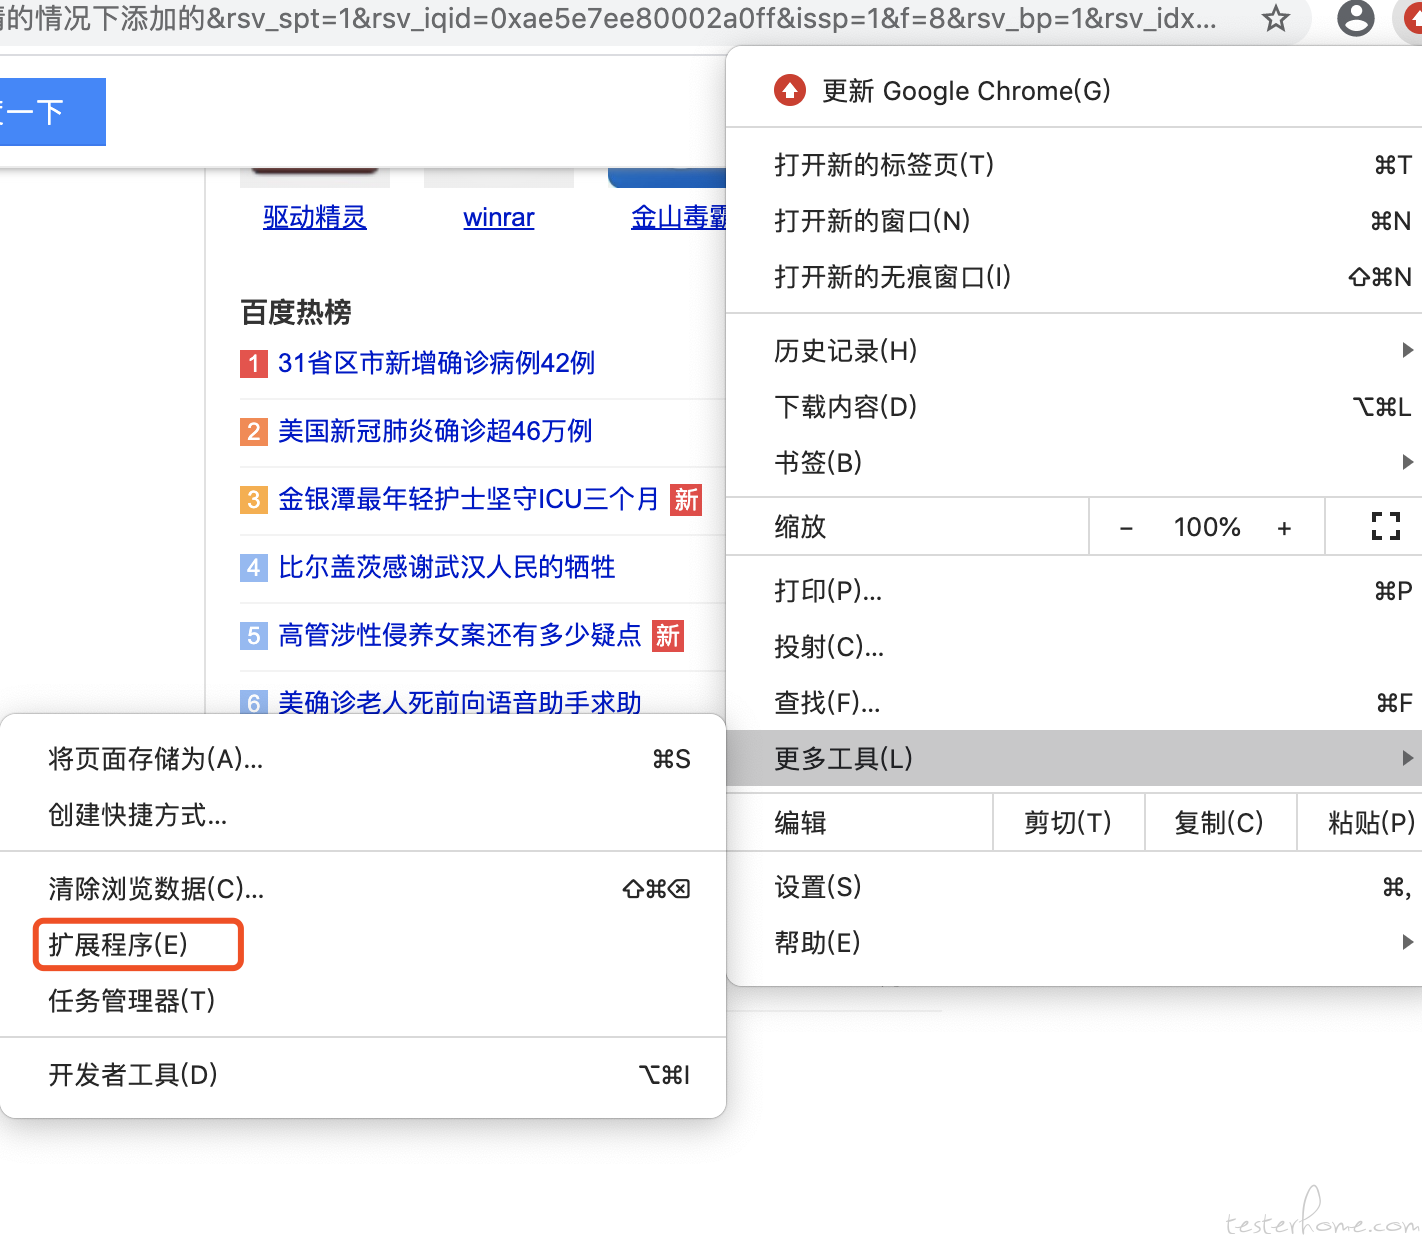Open hot item 美确诊老人死前向语音助手求助
1422x1254 pixels.
click(459, 702)
